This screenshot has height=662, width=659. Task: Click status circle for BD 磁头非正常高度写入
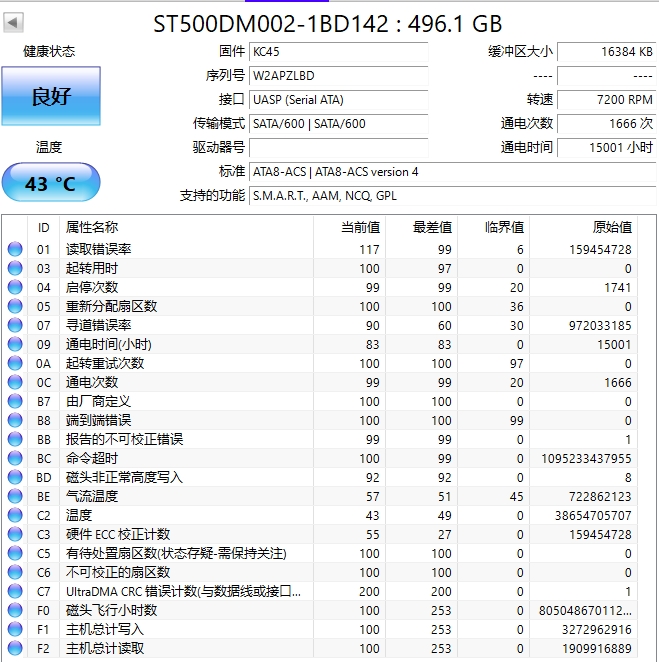tap(15, 477)
